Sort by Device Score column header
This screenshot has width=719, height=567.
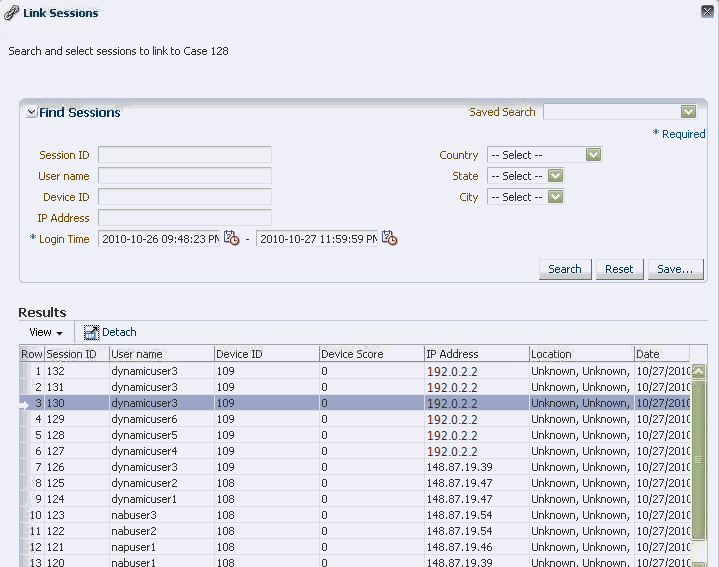pos(372,354)
